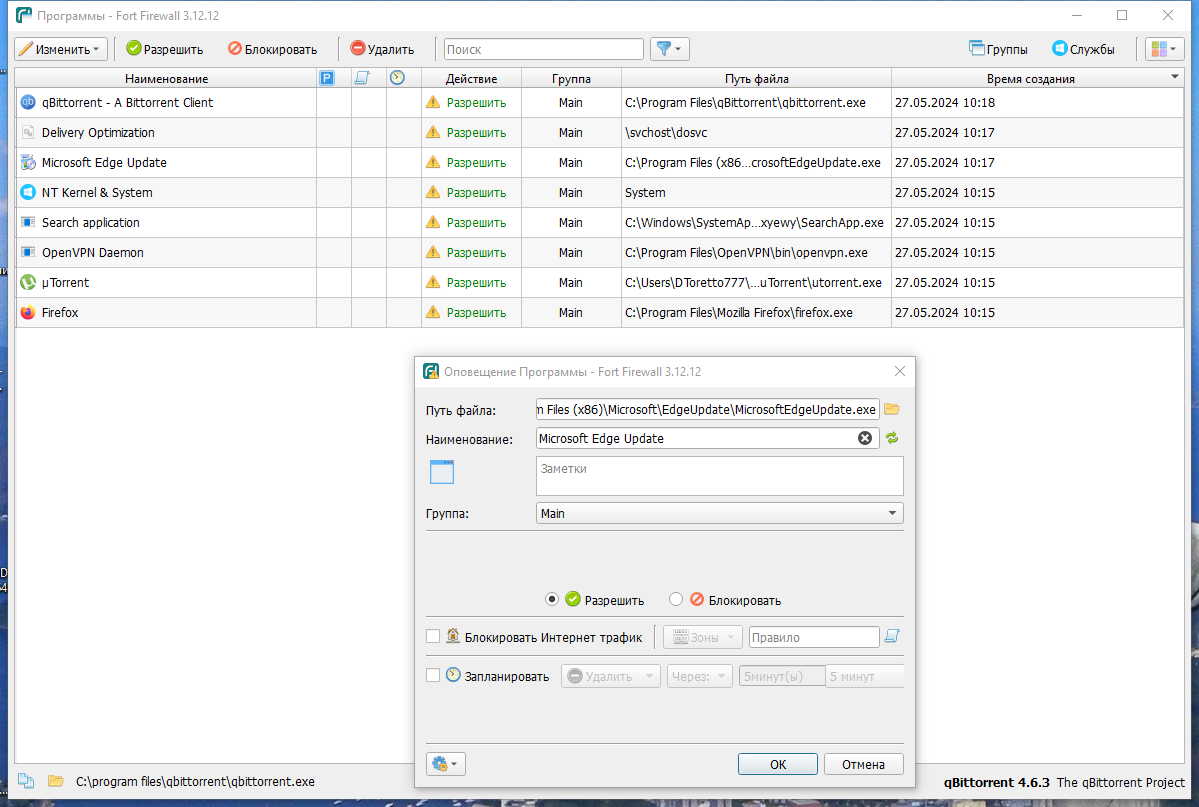The width and height of the screenshot is (1199, 807).
Task: Click the 5минут(ы) spin field
Action: tap(781, 676)
